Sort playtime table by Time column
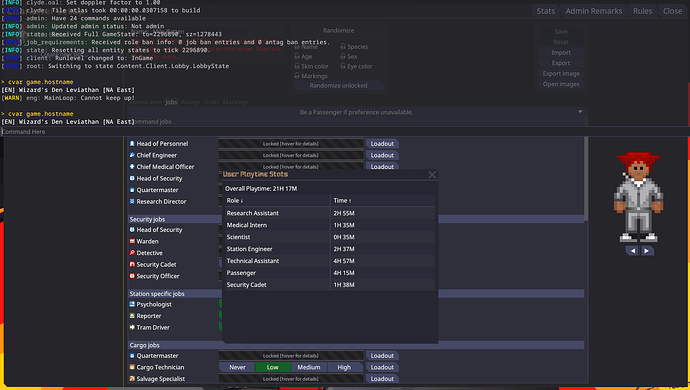Image resolution: width=690 pixels, height=390 pixels. 383,200
